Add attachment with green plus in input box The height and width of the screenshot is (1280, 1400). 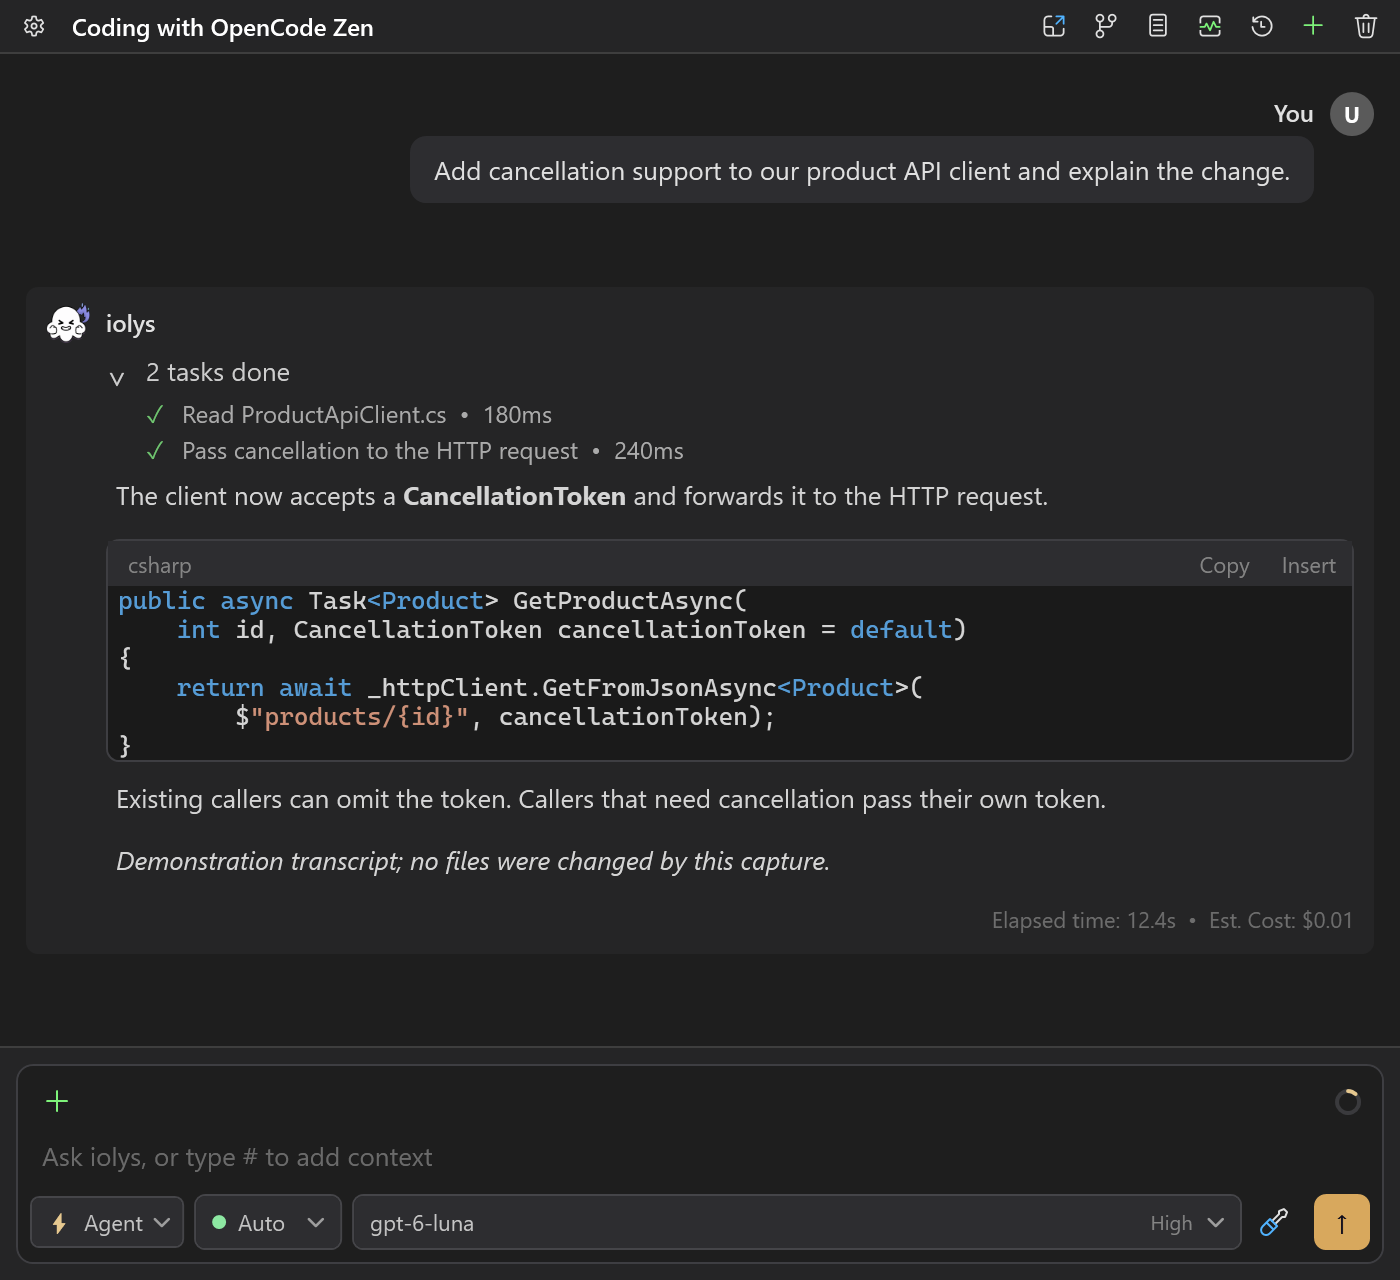[57, 1101]
